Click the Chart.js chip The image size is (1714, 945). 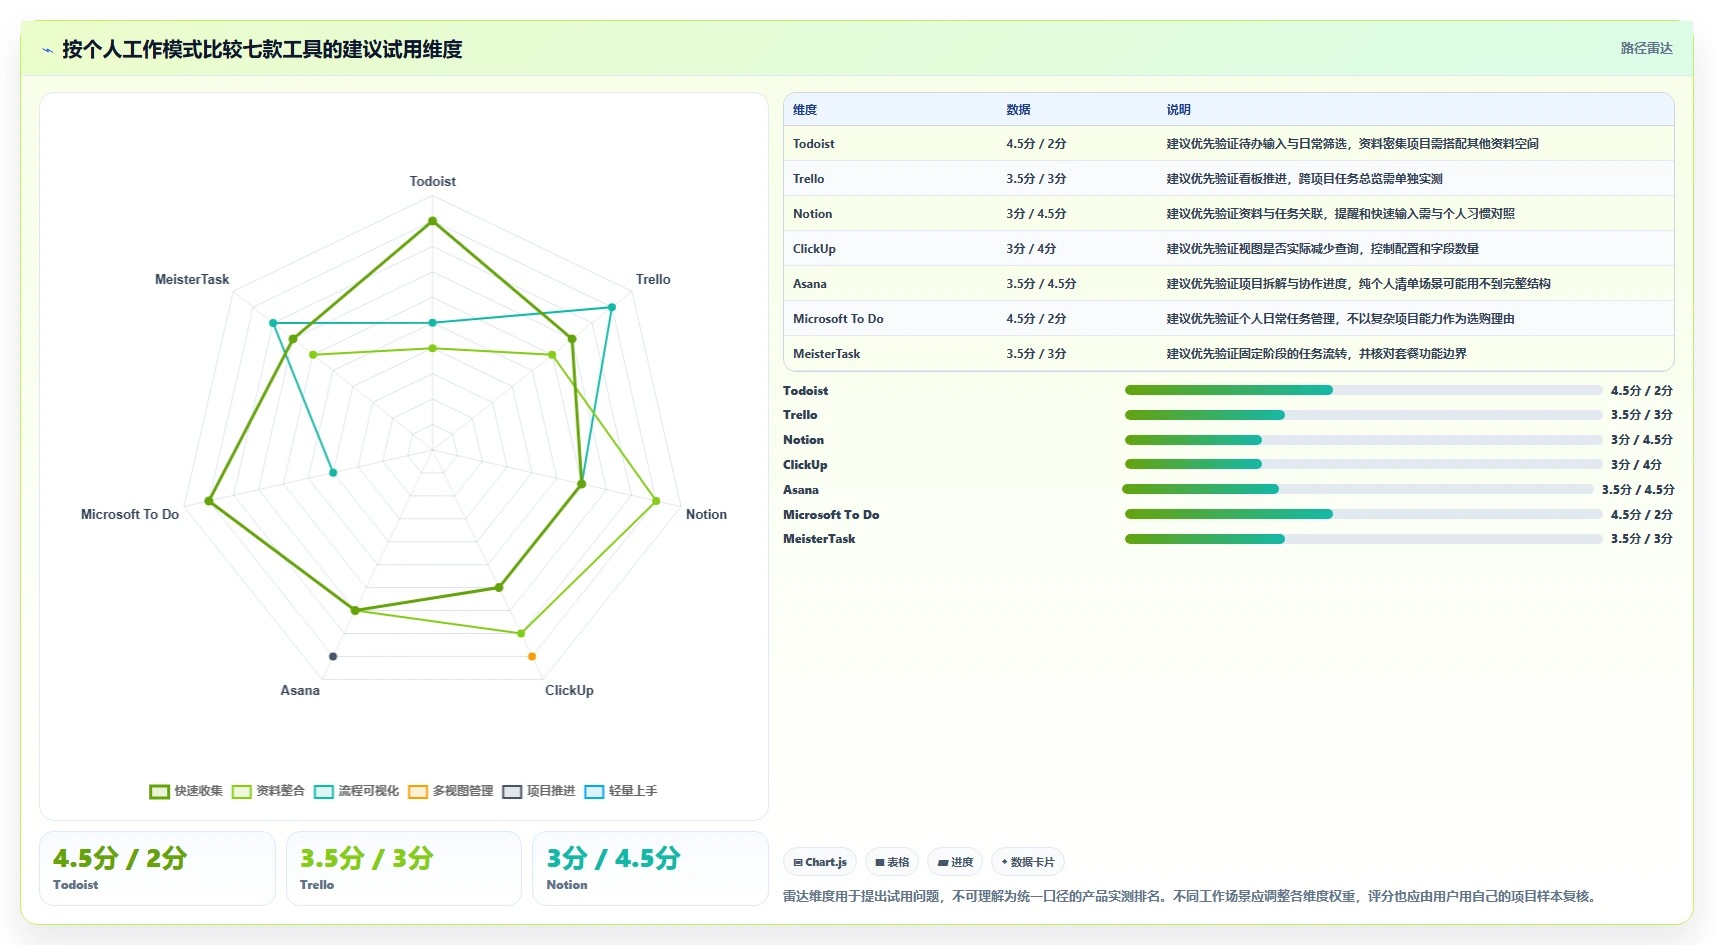[820, 862]
